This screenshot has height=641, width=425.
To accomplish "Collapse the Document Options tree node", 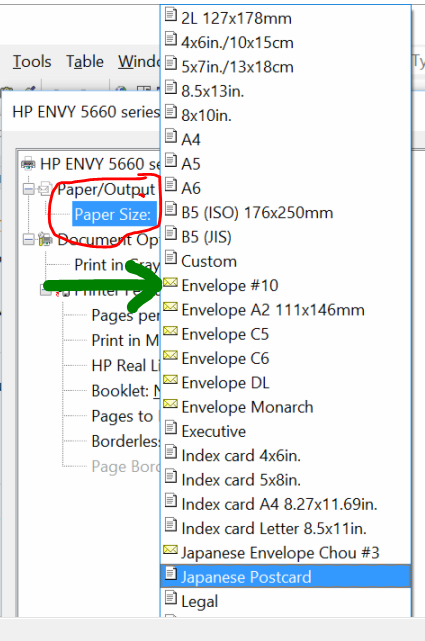I will coord(28,240).
